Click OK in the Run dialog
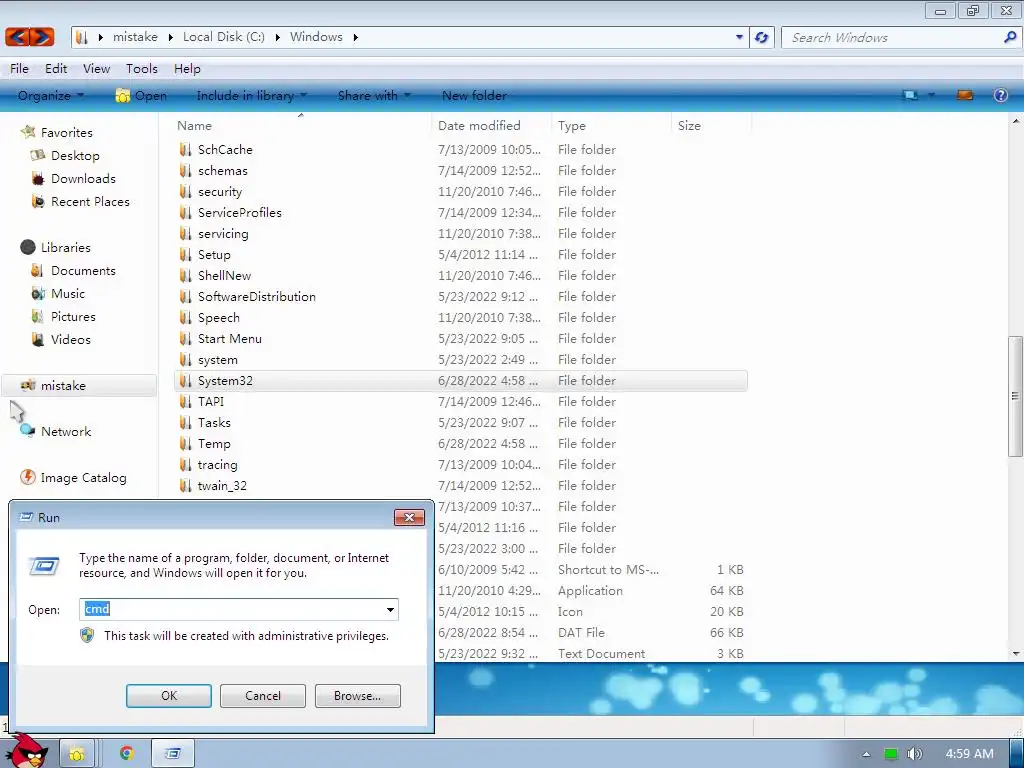This screenshot has height=768, width=1024. click(x=168, y=696)
